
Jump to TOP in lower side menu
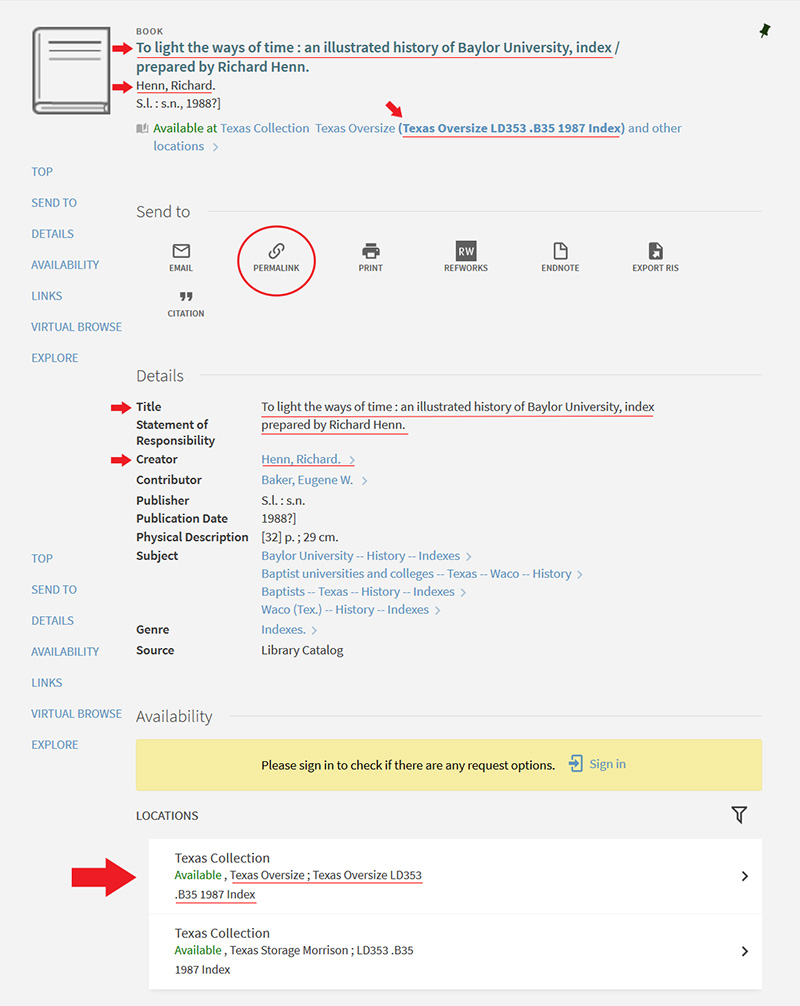(42, 559)
